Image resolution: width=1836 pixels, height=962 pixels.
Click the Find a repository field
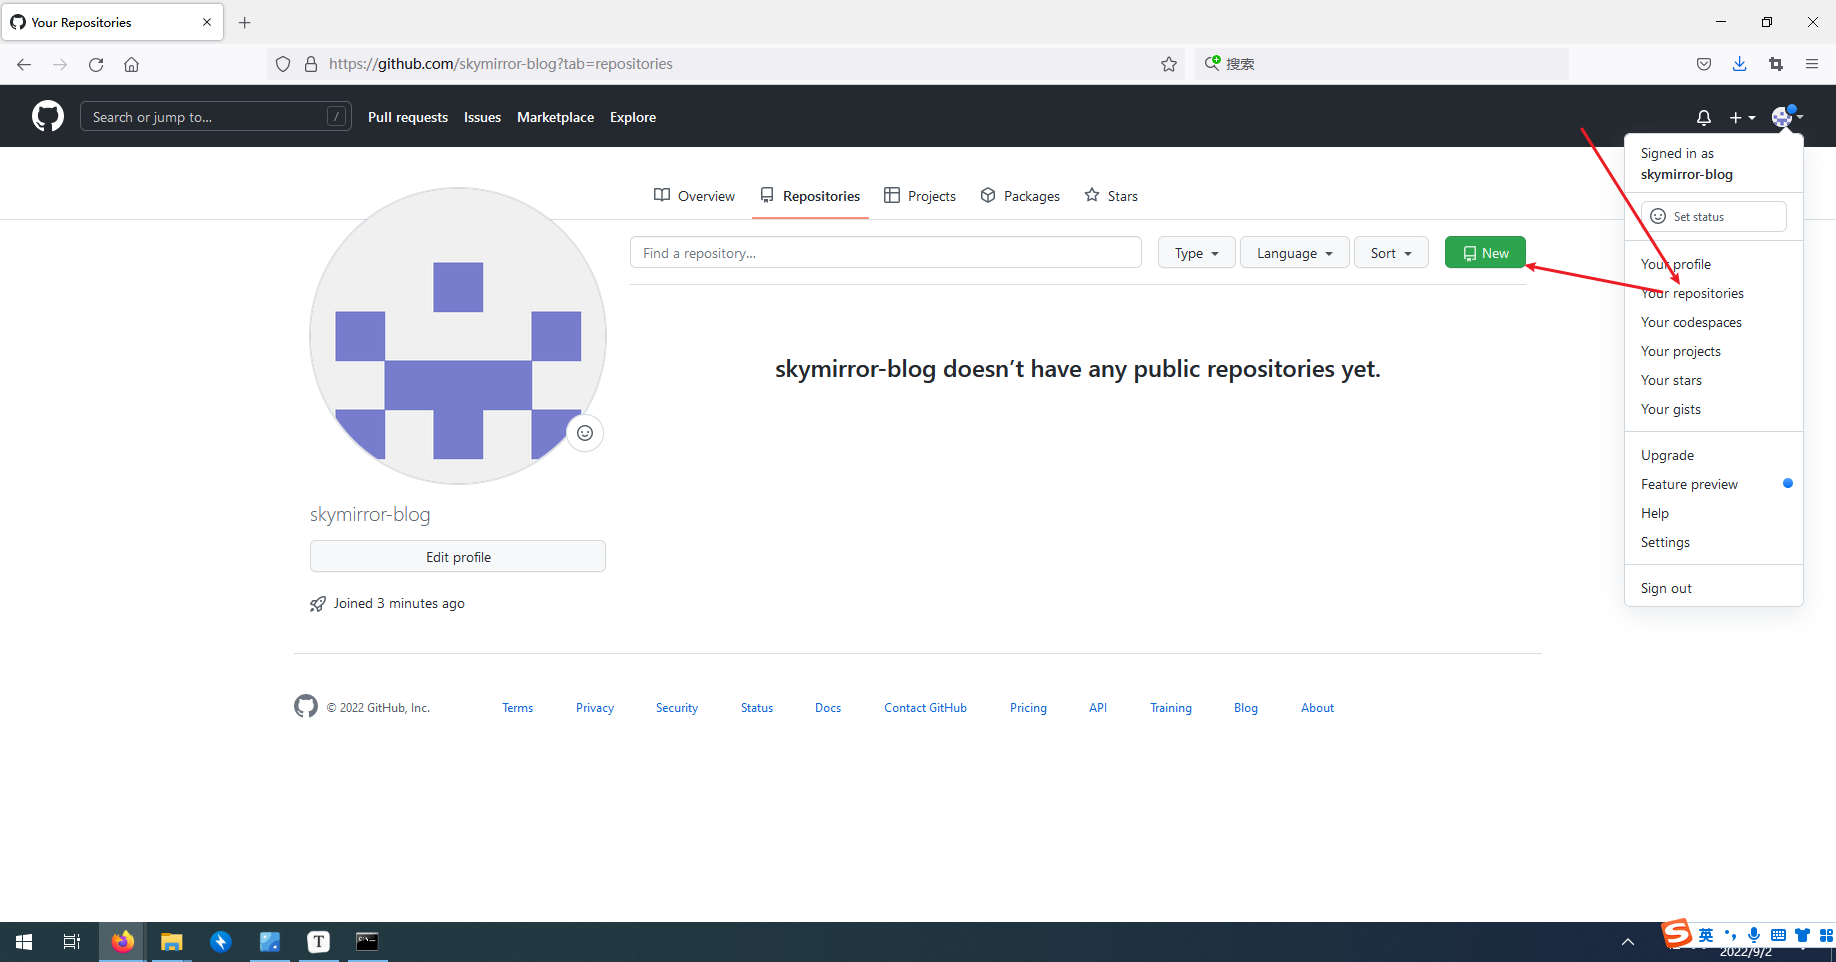coord(886,253)
